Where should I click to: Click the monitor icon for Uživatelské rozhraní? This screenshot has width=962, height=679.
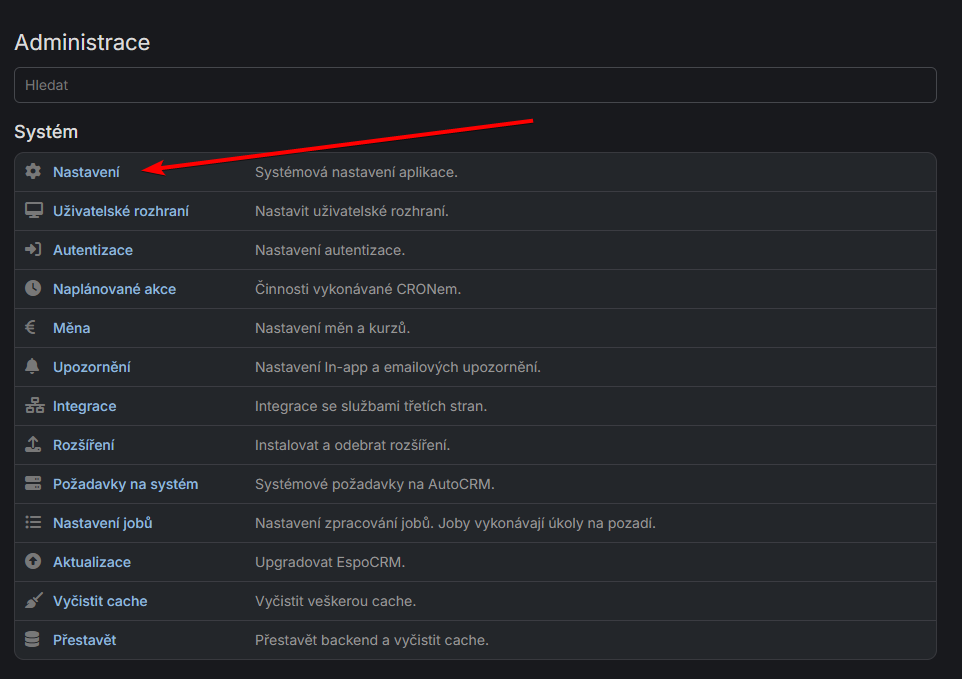(33, 211)
